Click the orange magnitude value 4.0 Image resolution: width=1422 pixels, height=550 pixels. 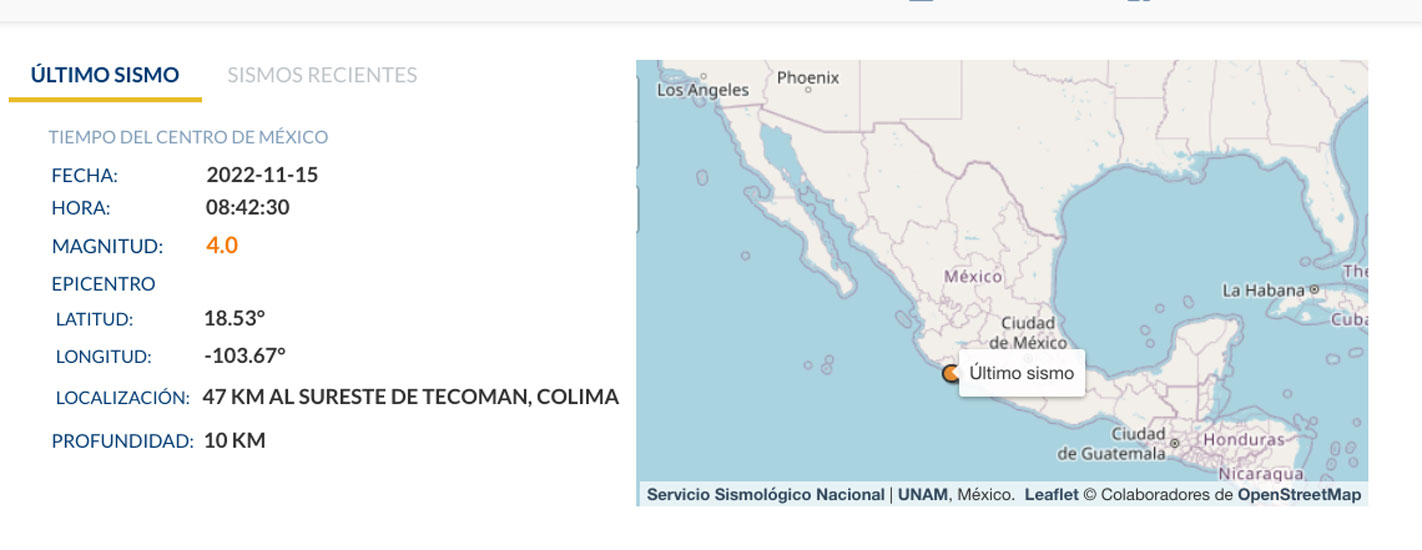click(x=222, y=245)
